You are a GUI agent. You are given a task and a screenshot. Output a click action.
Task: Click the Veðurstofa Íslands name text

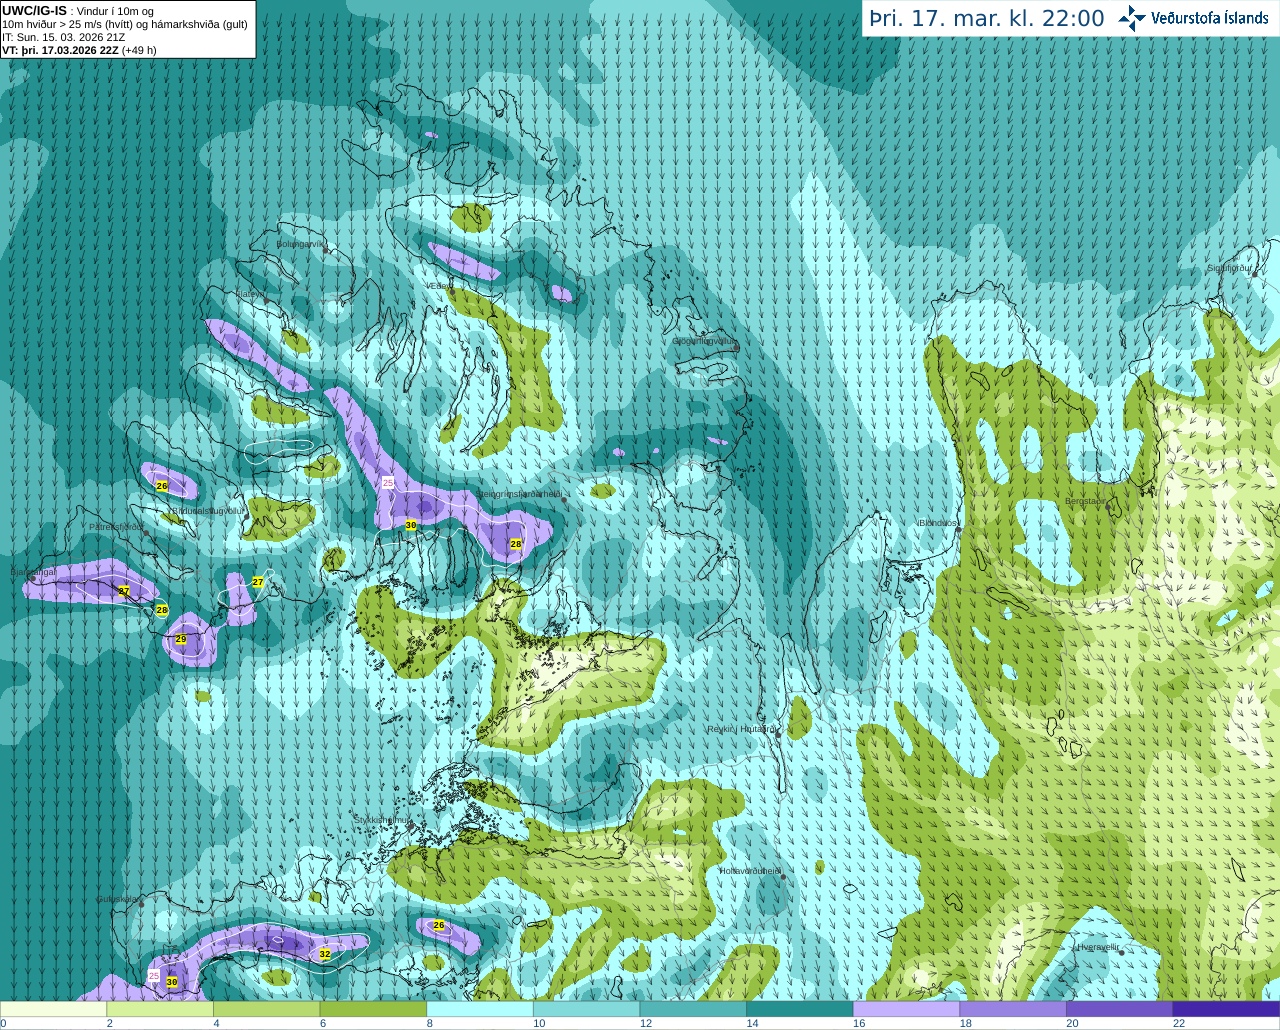click(1209, 18)
